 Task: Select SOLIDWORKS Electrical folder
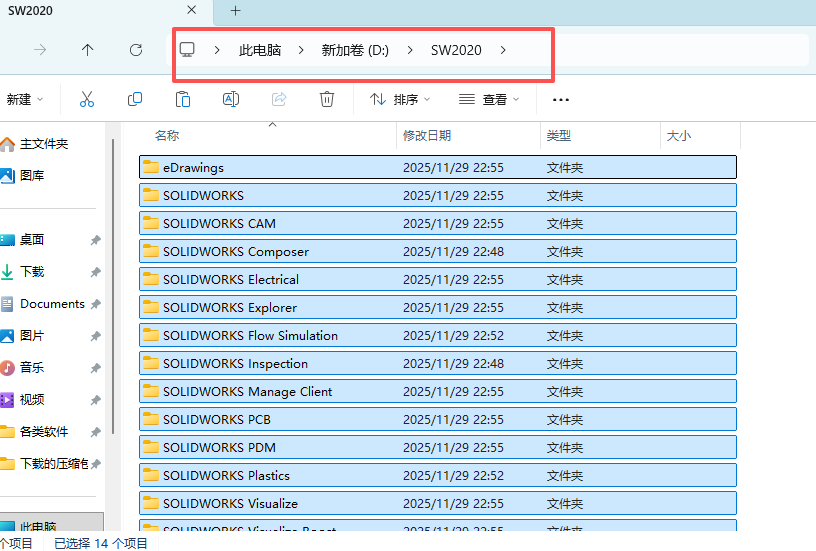point(438,279)
